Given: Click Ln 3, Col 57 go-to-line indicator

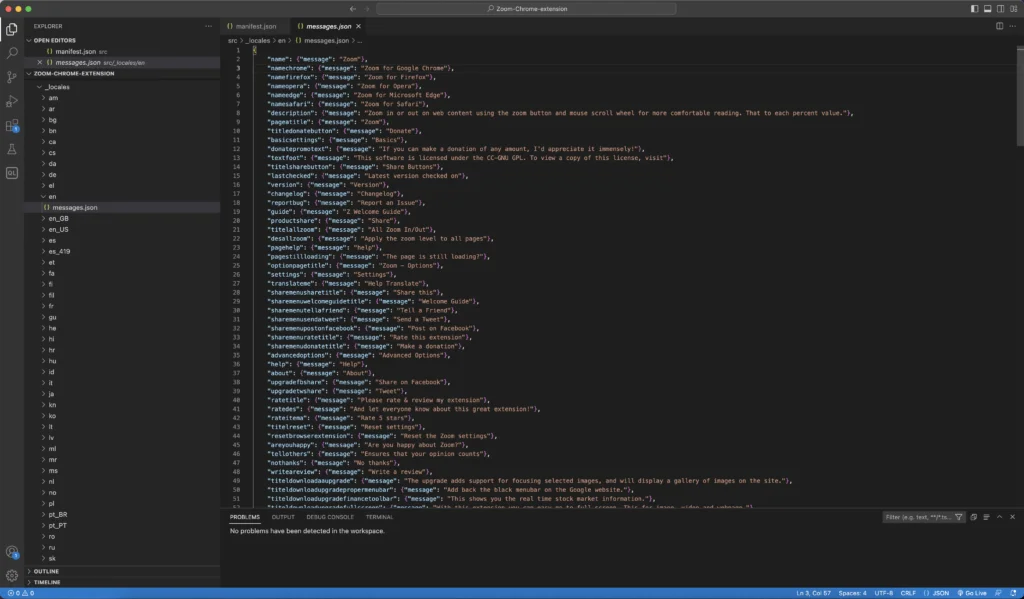Looking at the screenshot, I should (x=813, y=593).
